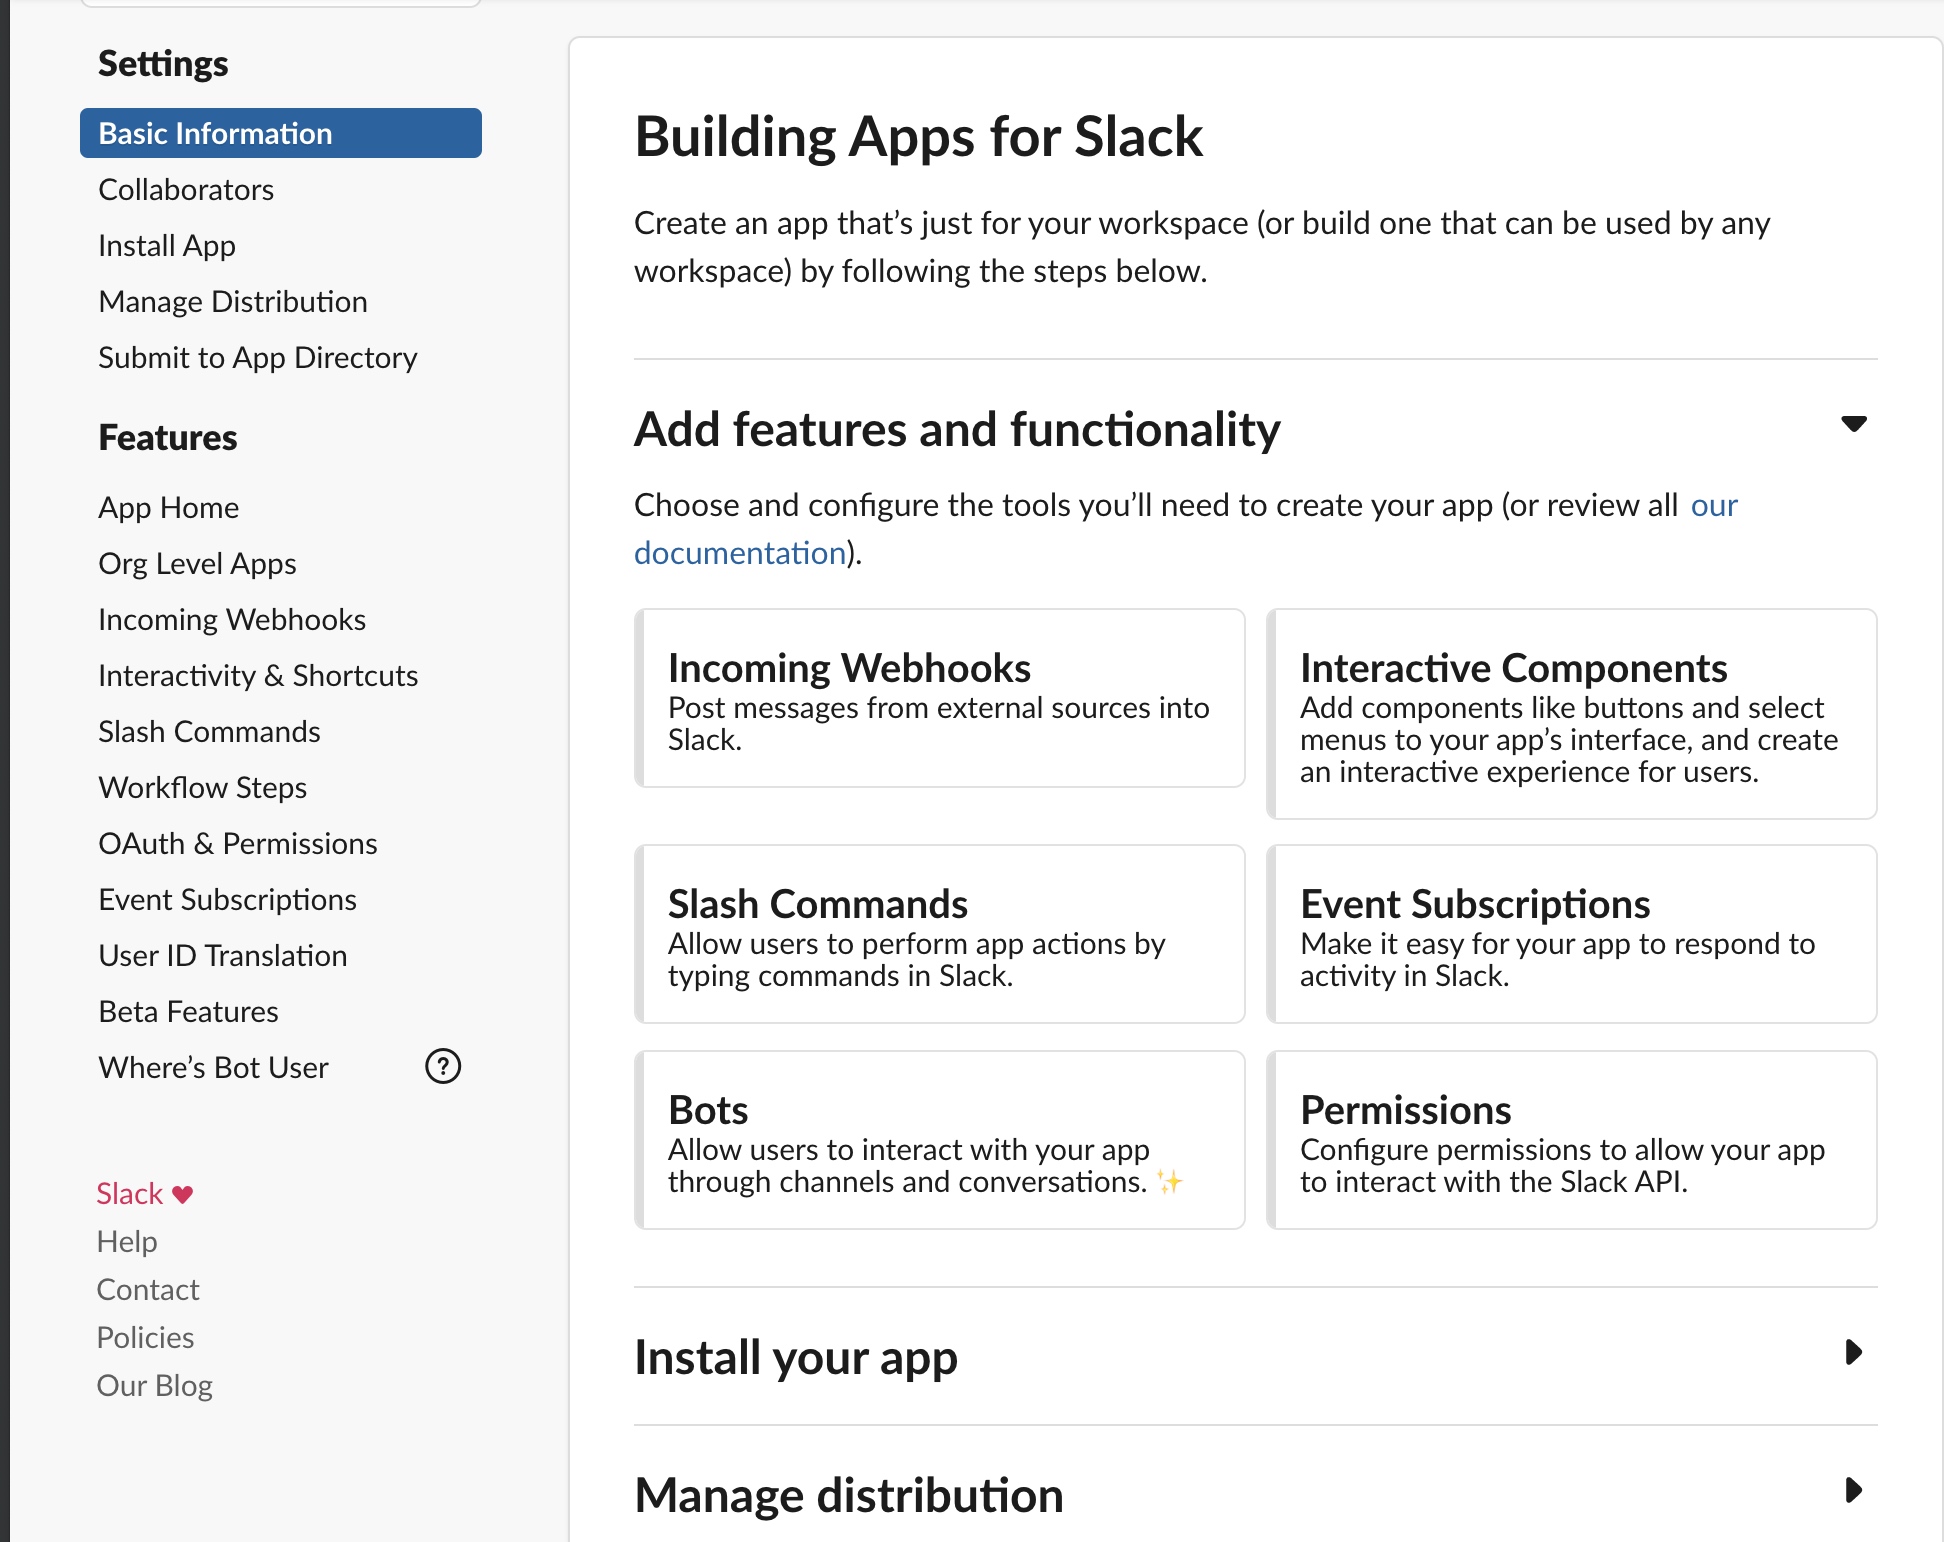Screen dimensions: 1944x1542
Task: Select OAuth & Permissions in Features
Action: pos(238,844)
